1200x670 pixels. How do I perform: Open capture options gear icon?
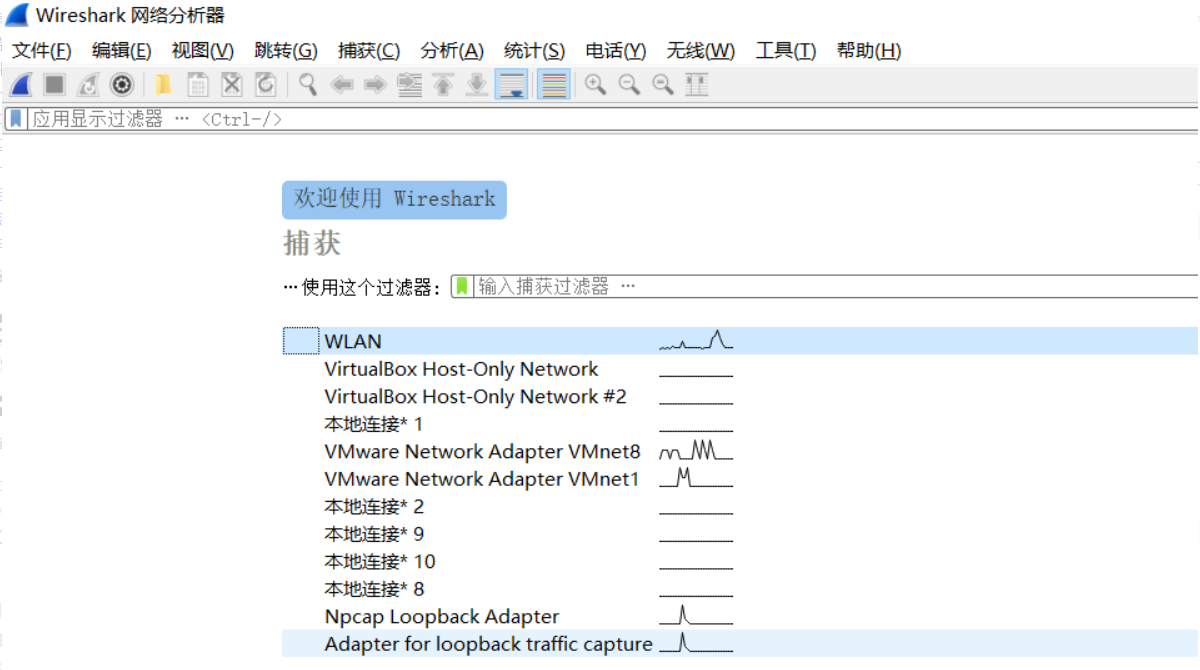point(122,85)
